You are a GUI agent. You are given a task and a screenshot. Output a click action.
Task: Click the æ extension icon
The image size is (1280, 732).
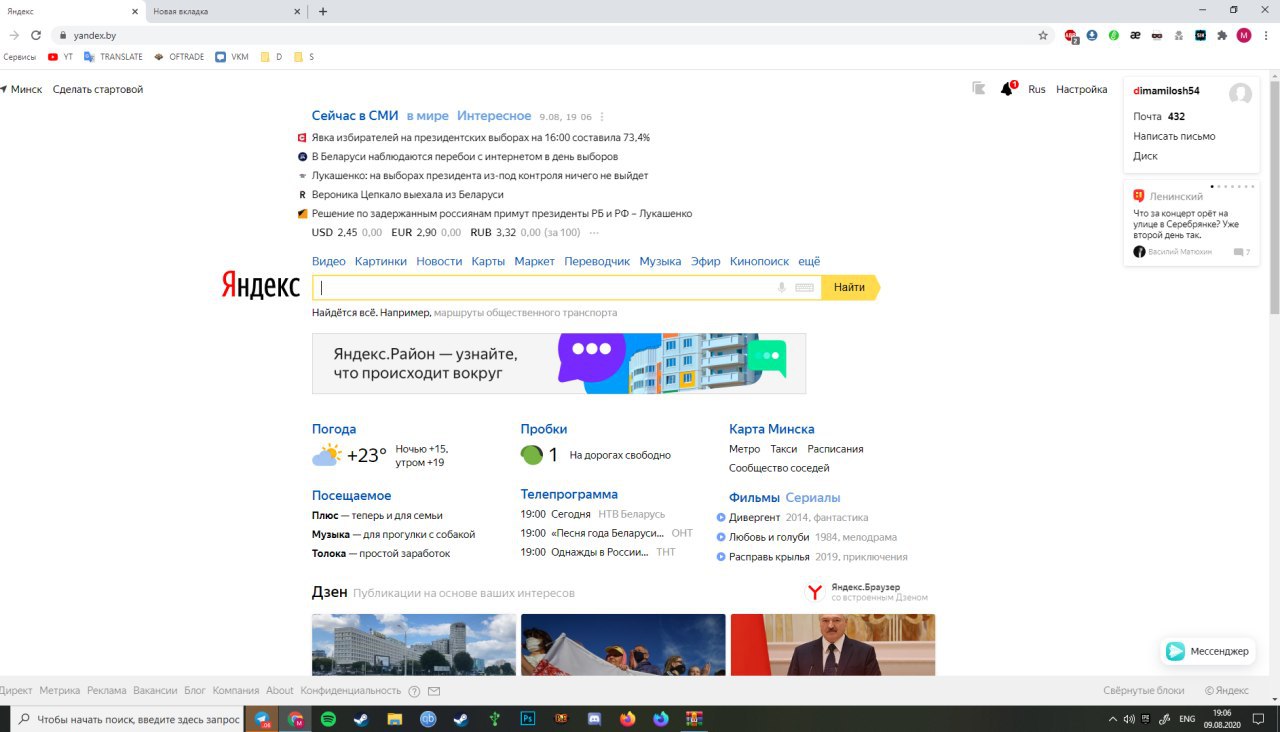click(1135, 35)
